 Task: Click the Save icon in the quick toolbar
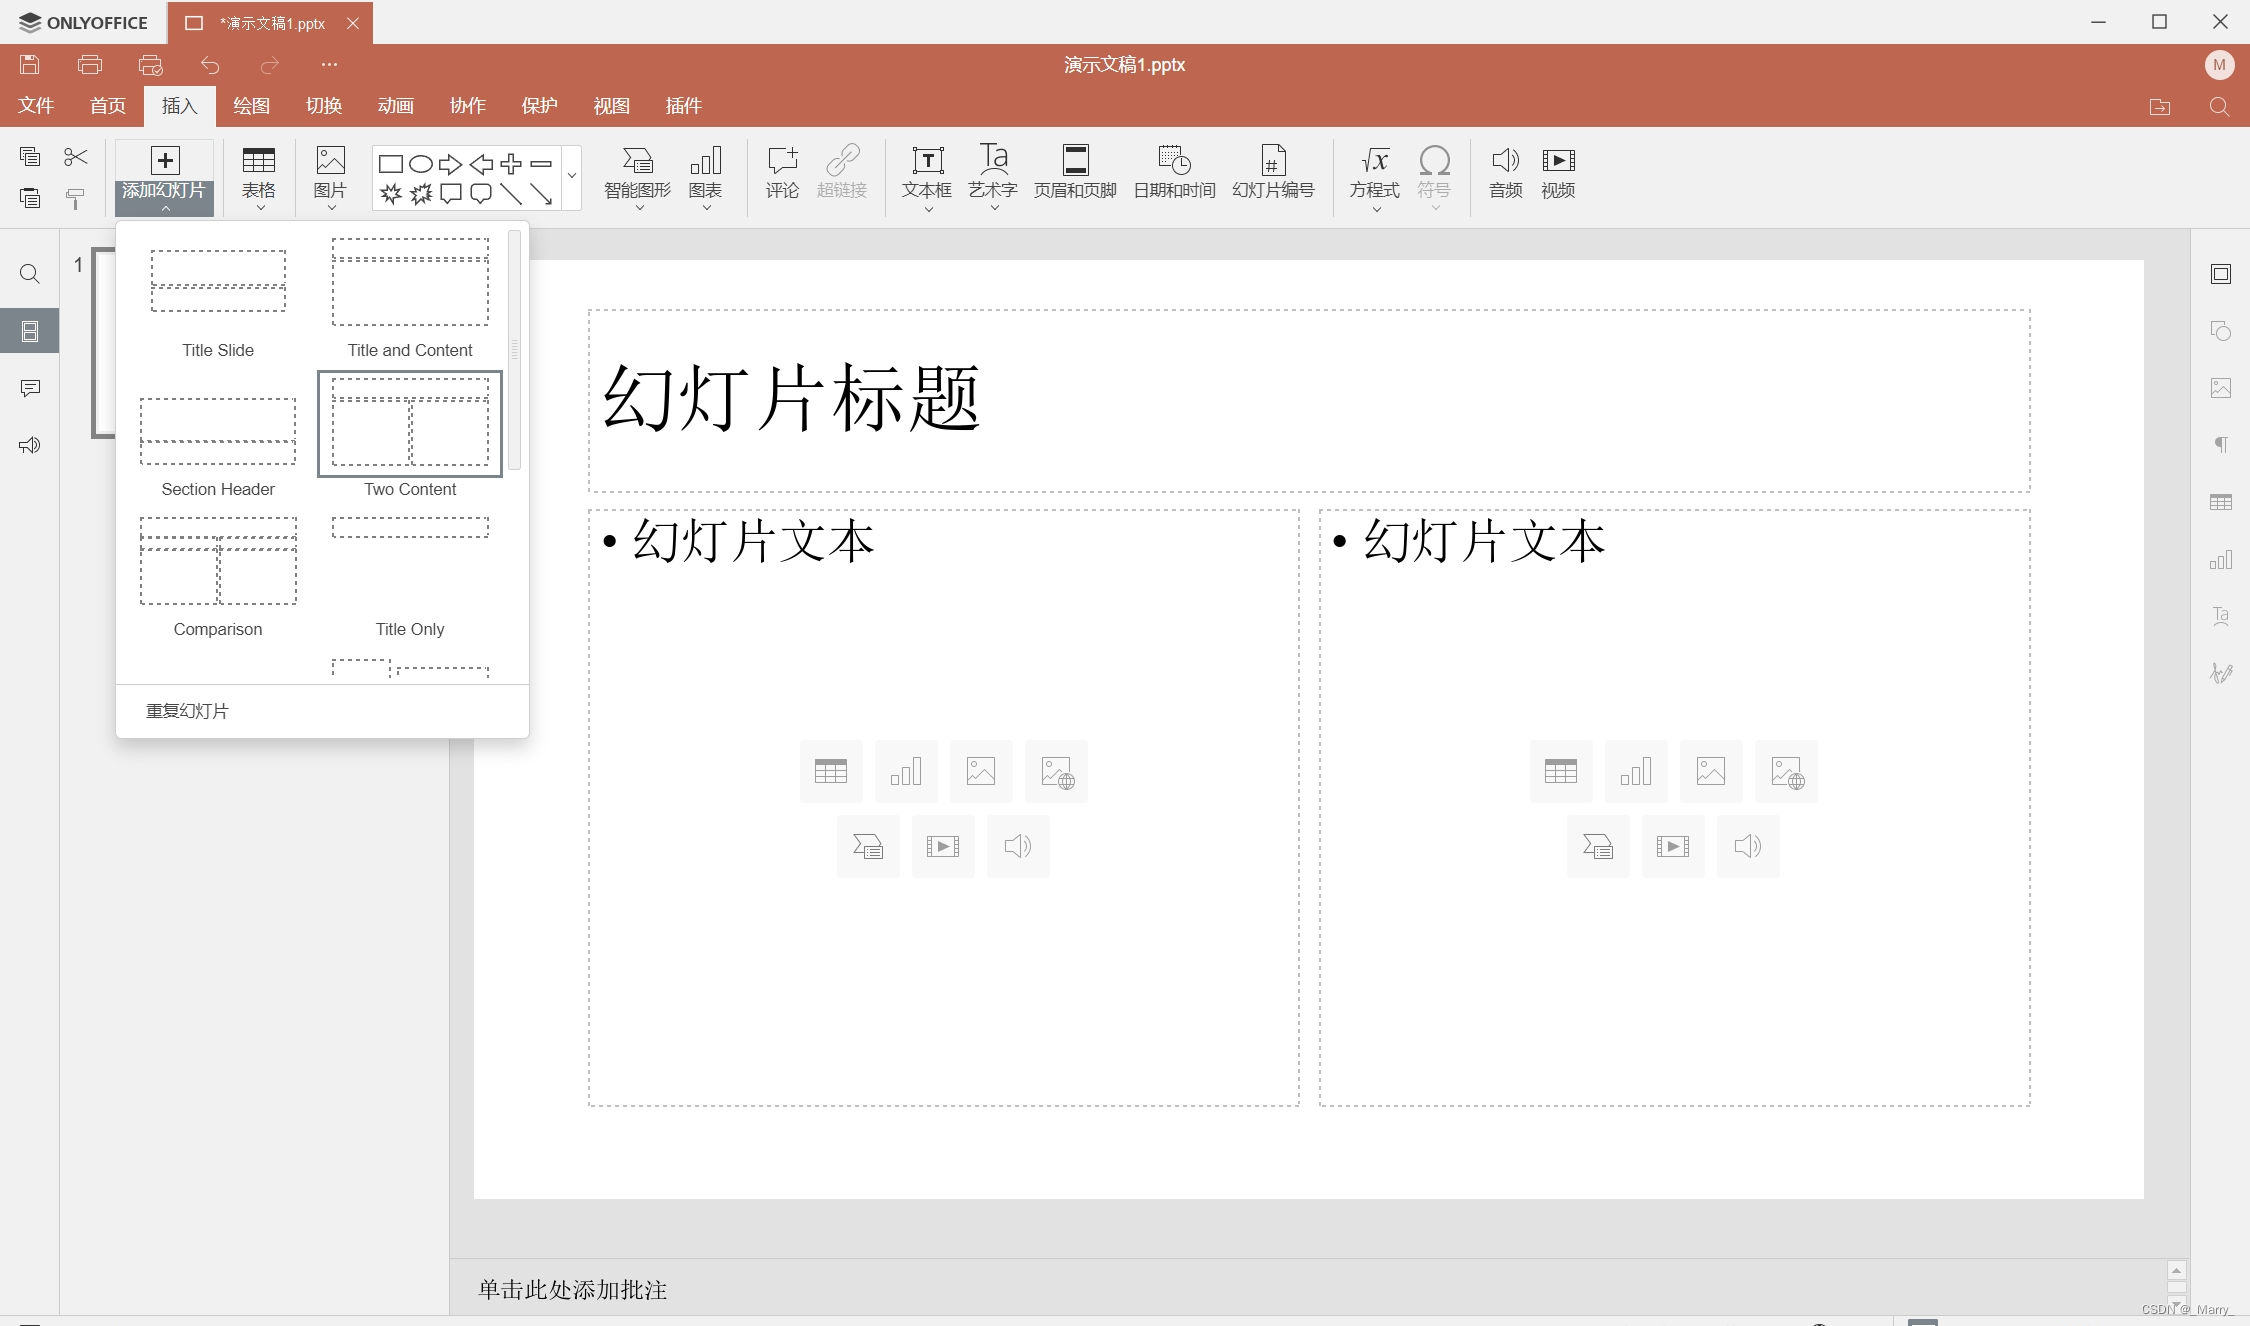pos(30,65)
